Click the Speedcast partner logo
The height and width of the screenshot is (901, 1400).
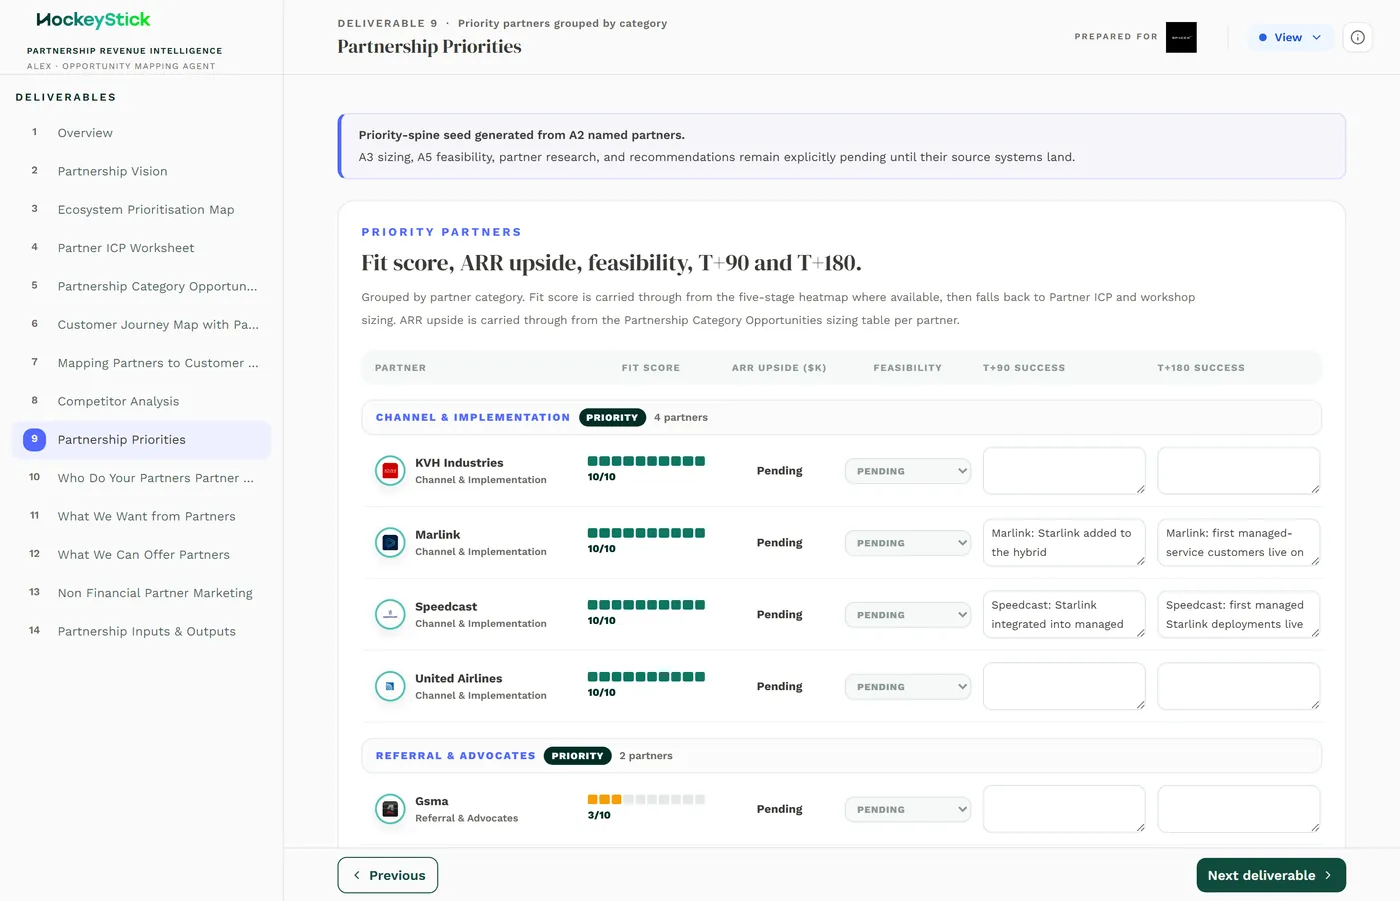pos(390,614)
